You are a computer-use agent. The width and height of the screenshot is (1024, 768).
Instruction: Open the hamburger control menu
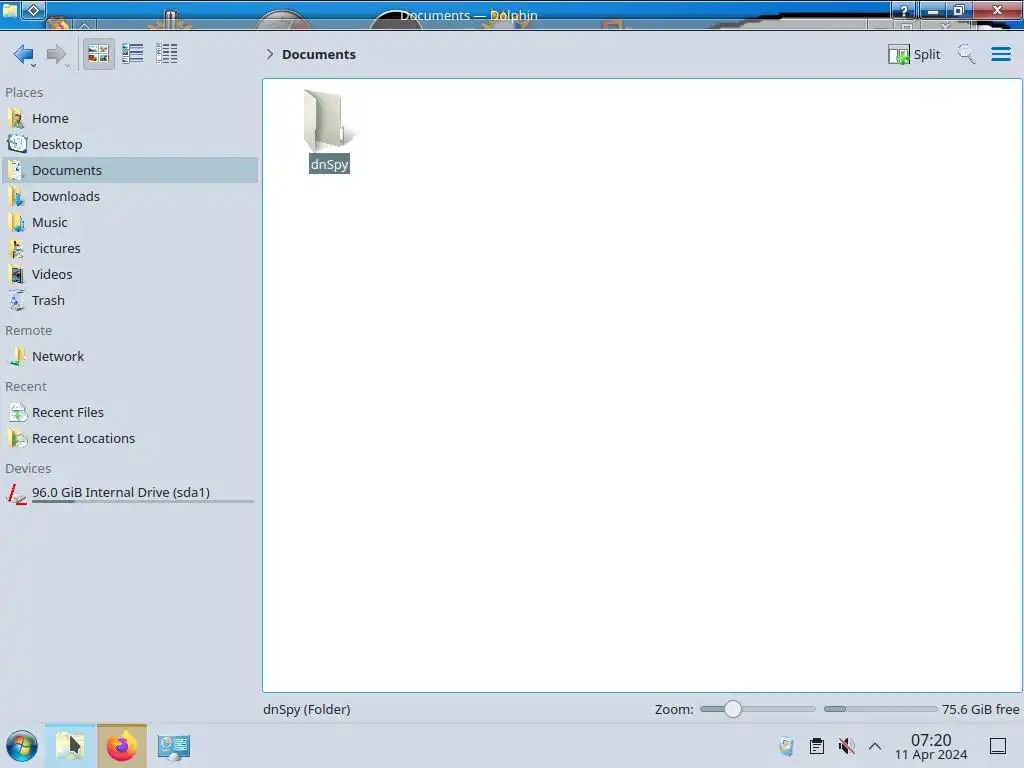pos(1000,54)
